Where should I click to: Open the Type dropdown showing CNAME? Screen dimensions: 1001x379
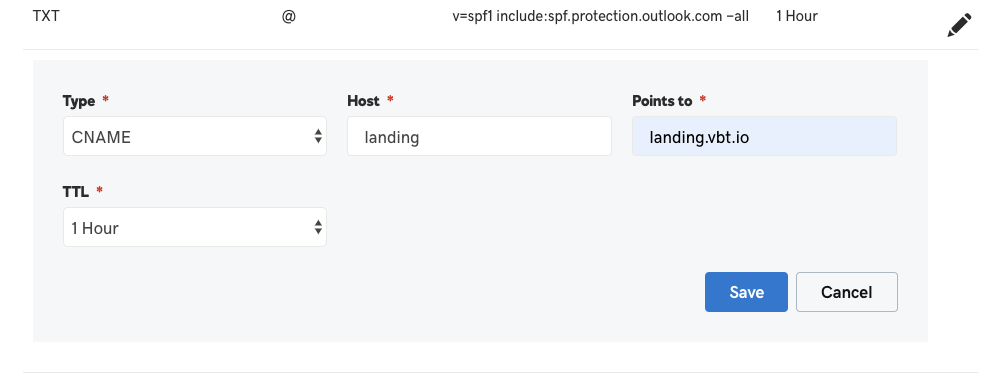pyautogui.click(x=195, y=136)
